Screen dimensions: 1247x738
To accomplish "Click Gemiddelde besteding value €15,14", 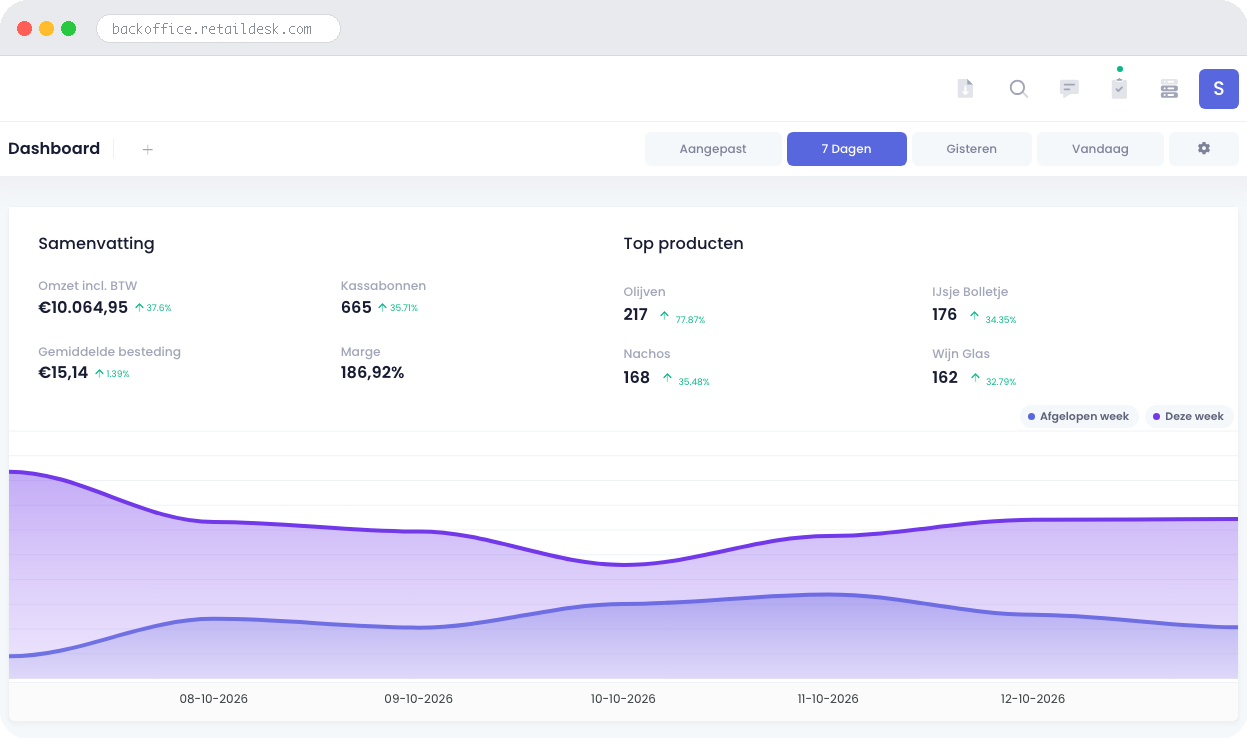I will click(63, 373).
